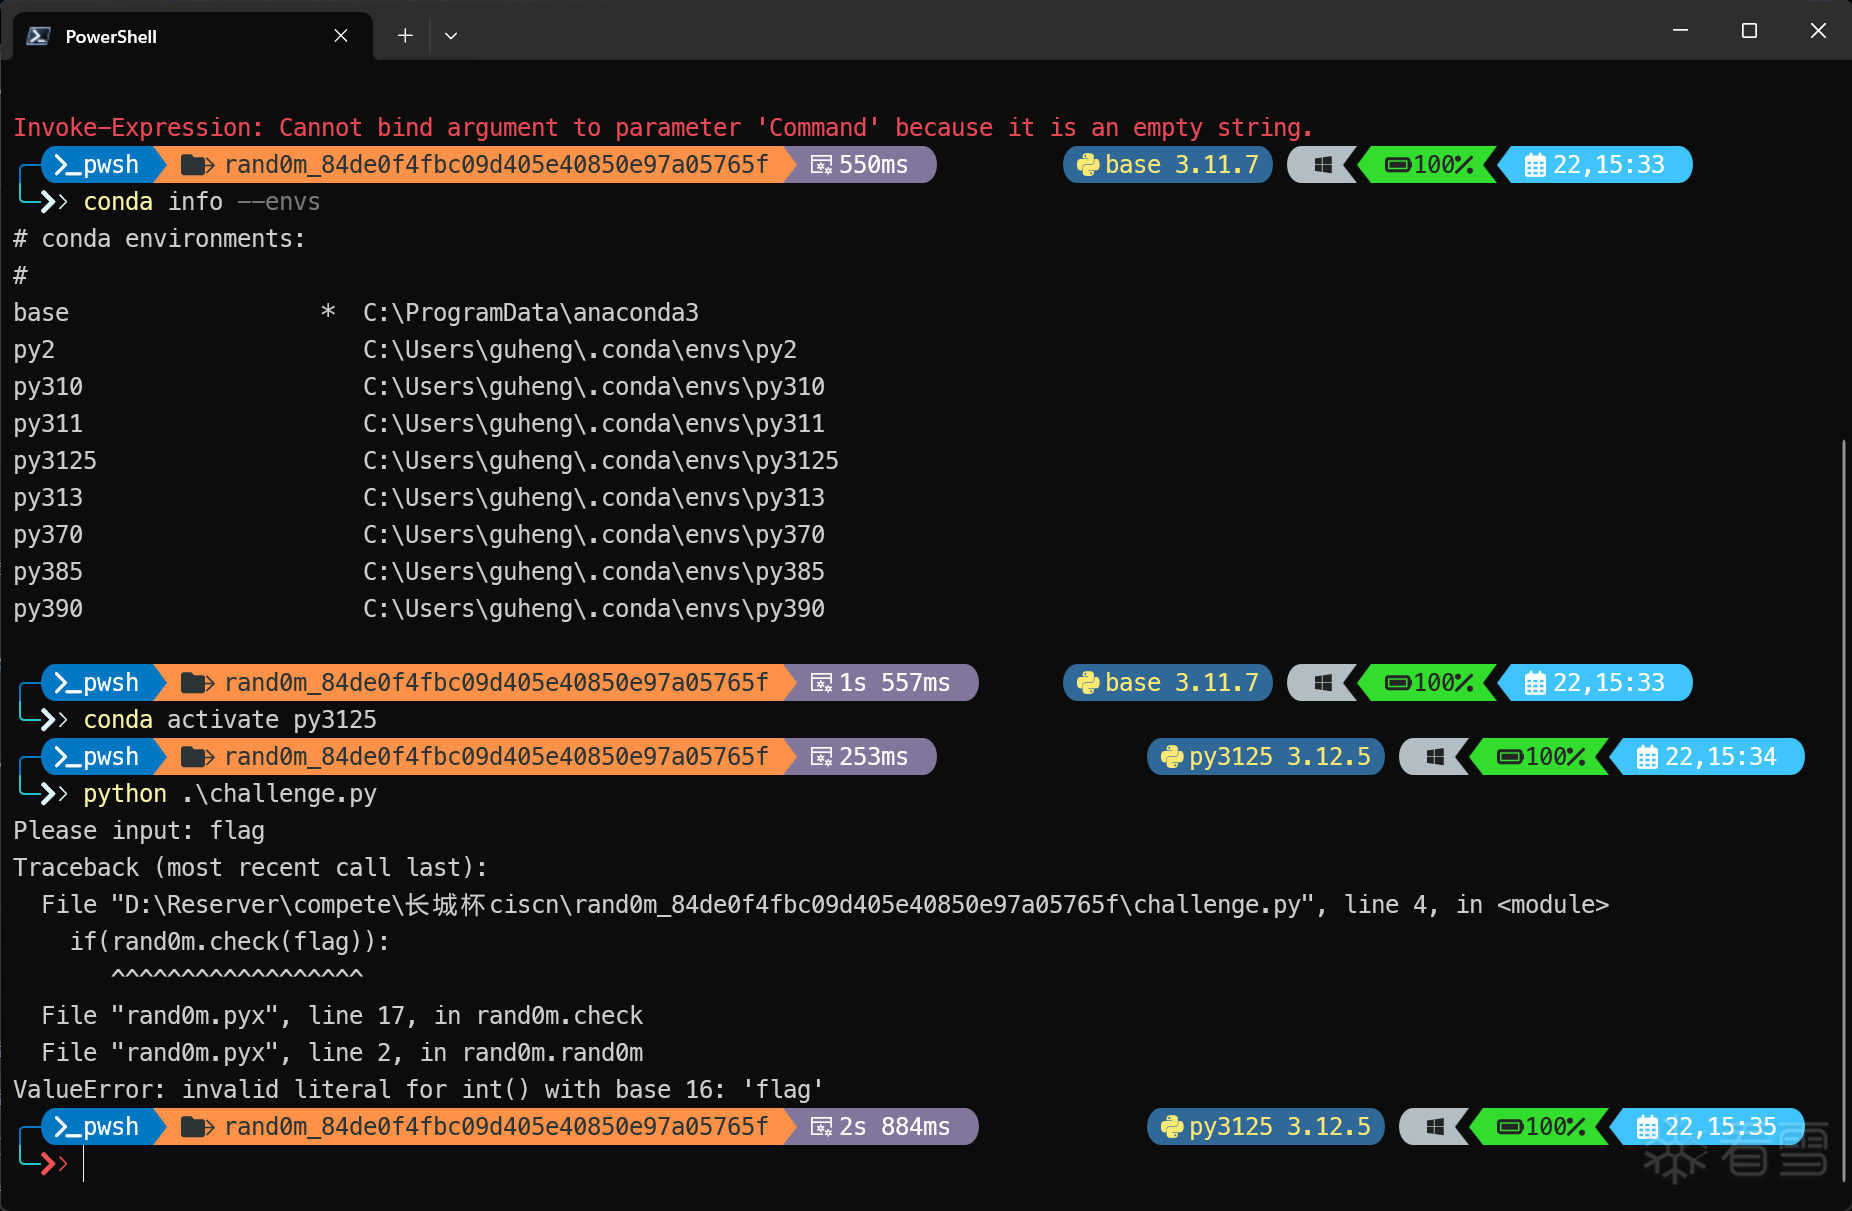
Task: Click the 'conda activate py3125' command
Action: point(230,720)
